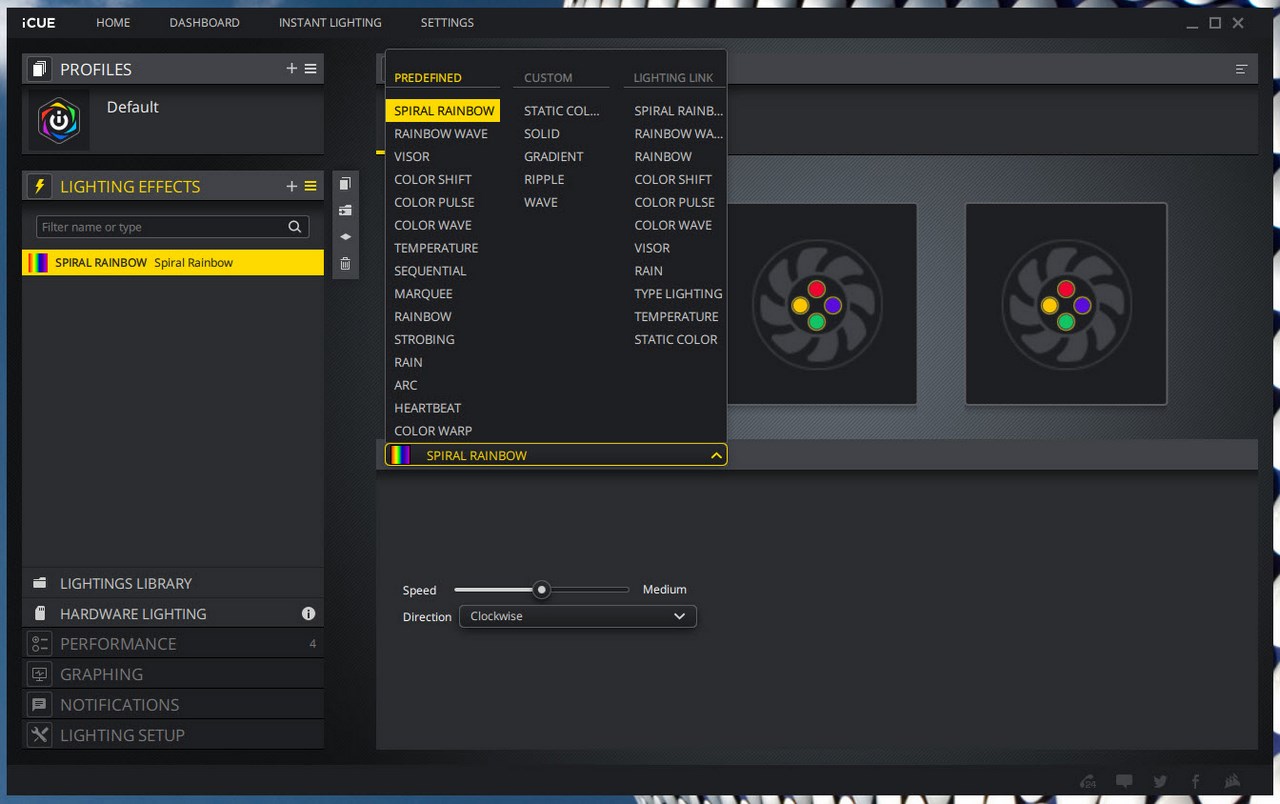Open the Direction dropdown set to Clockwise

[x=577, y=616]
